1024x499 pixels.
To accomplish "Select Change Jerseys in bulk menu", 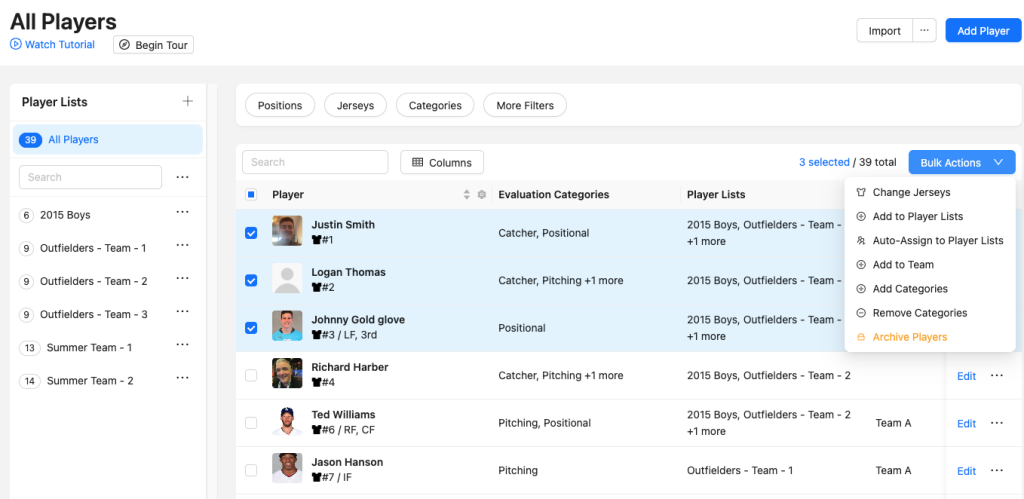I will click(x=911, y=192).
